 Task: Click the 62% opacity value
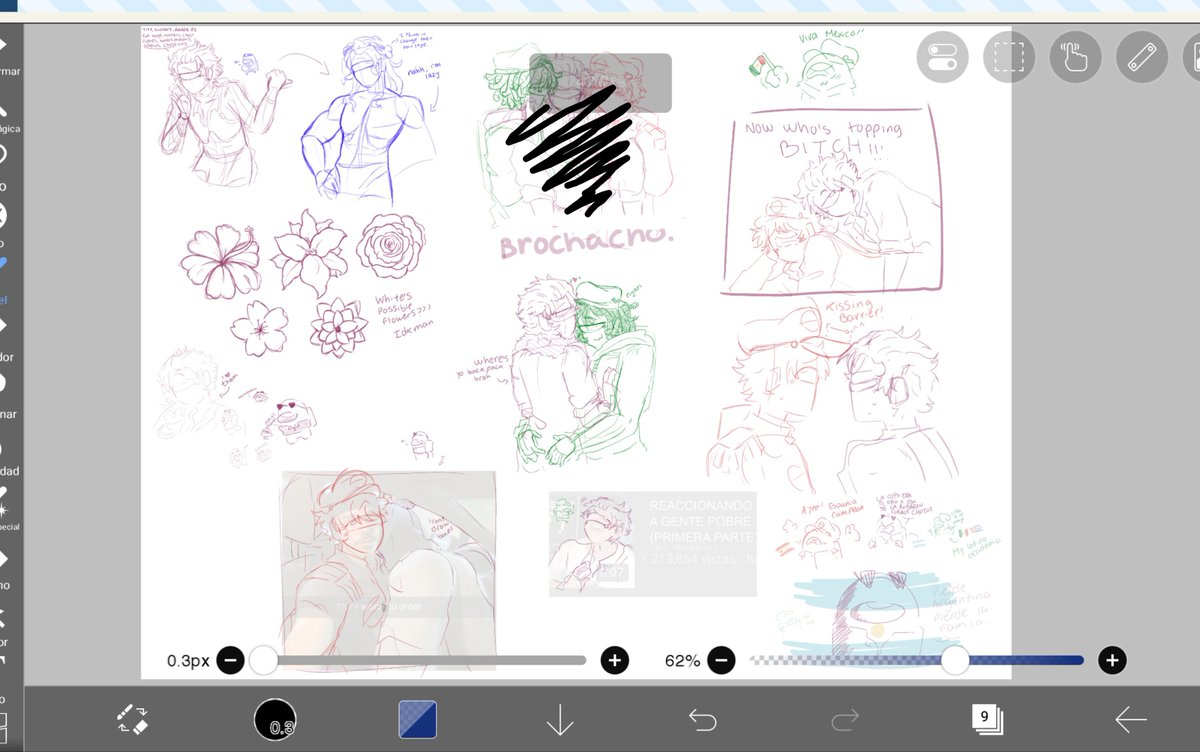tap(682, 661)
